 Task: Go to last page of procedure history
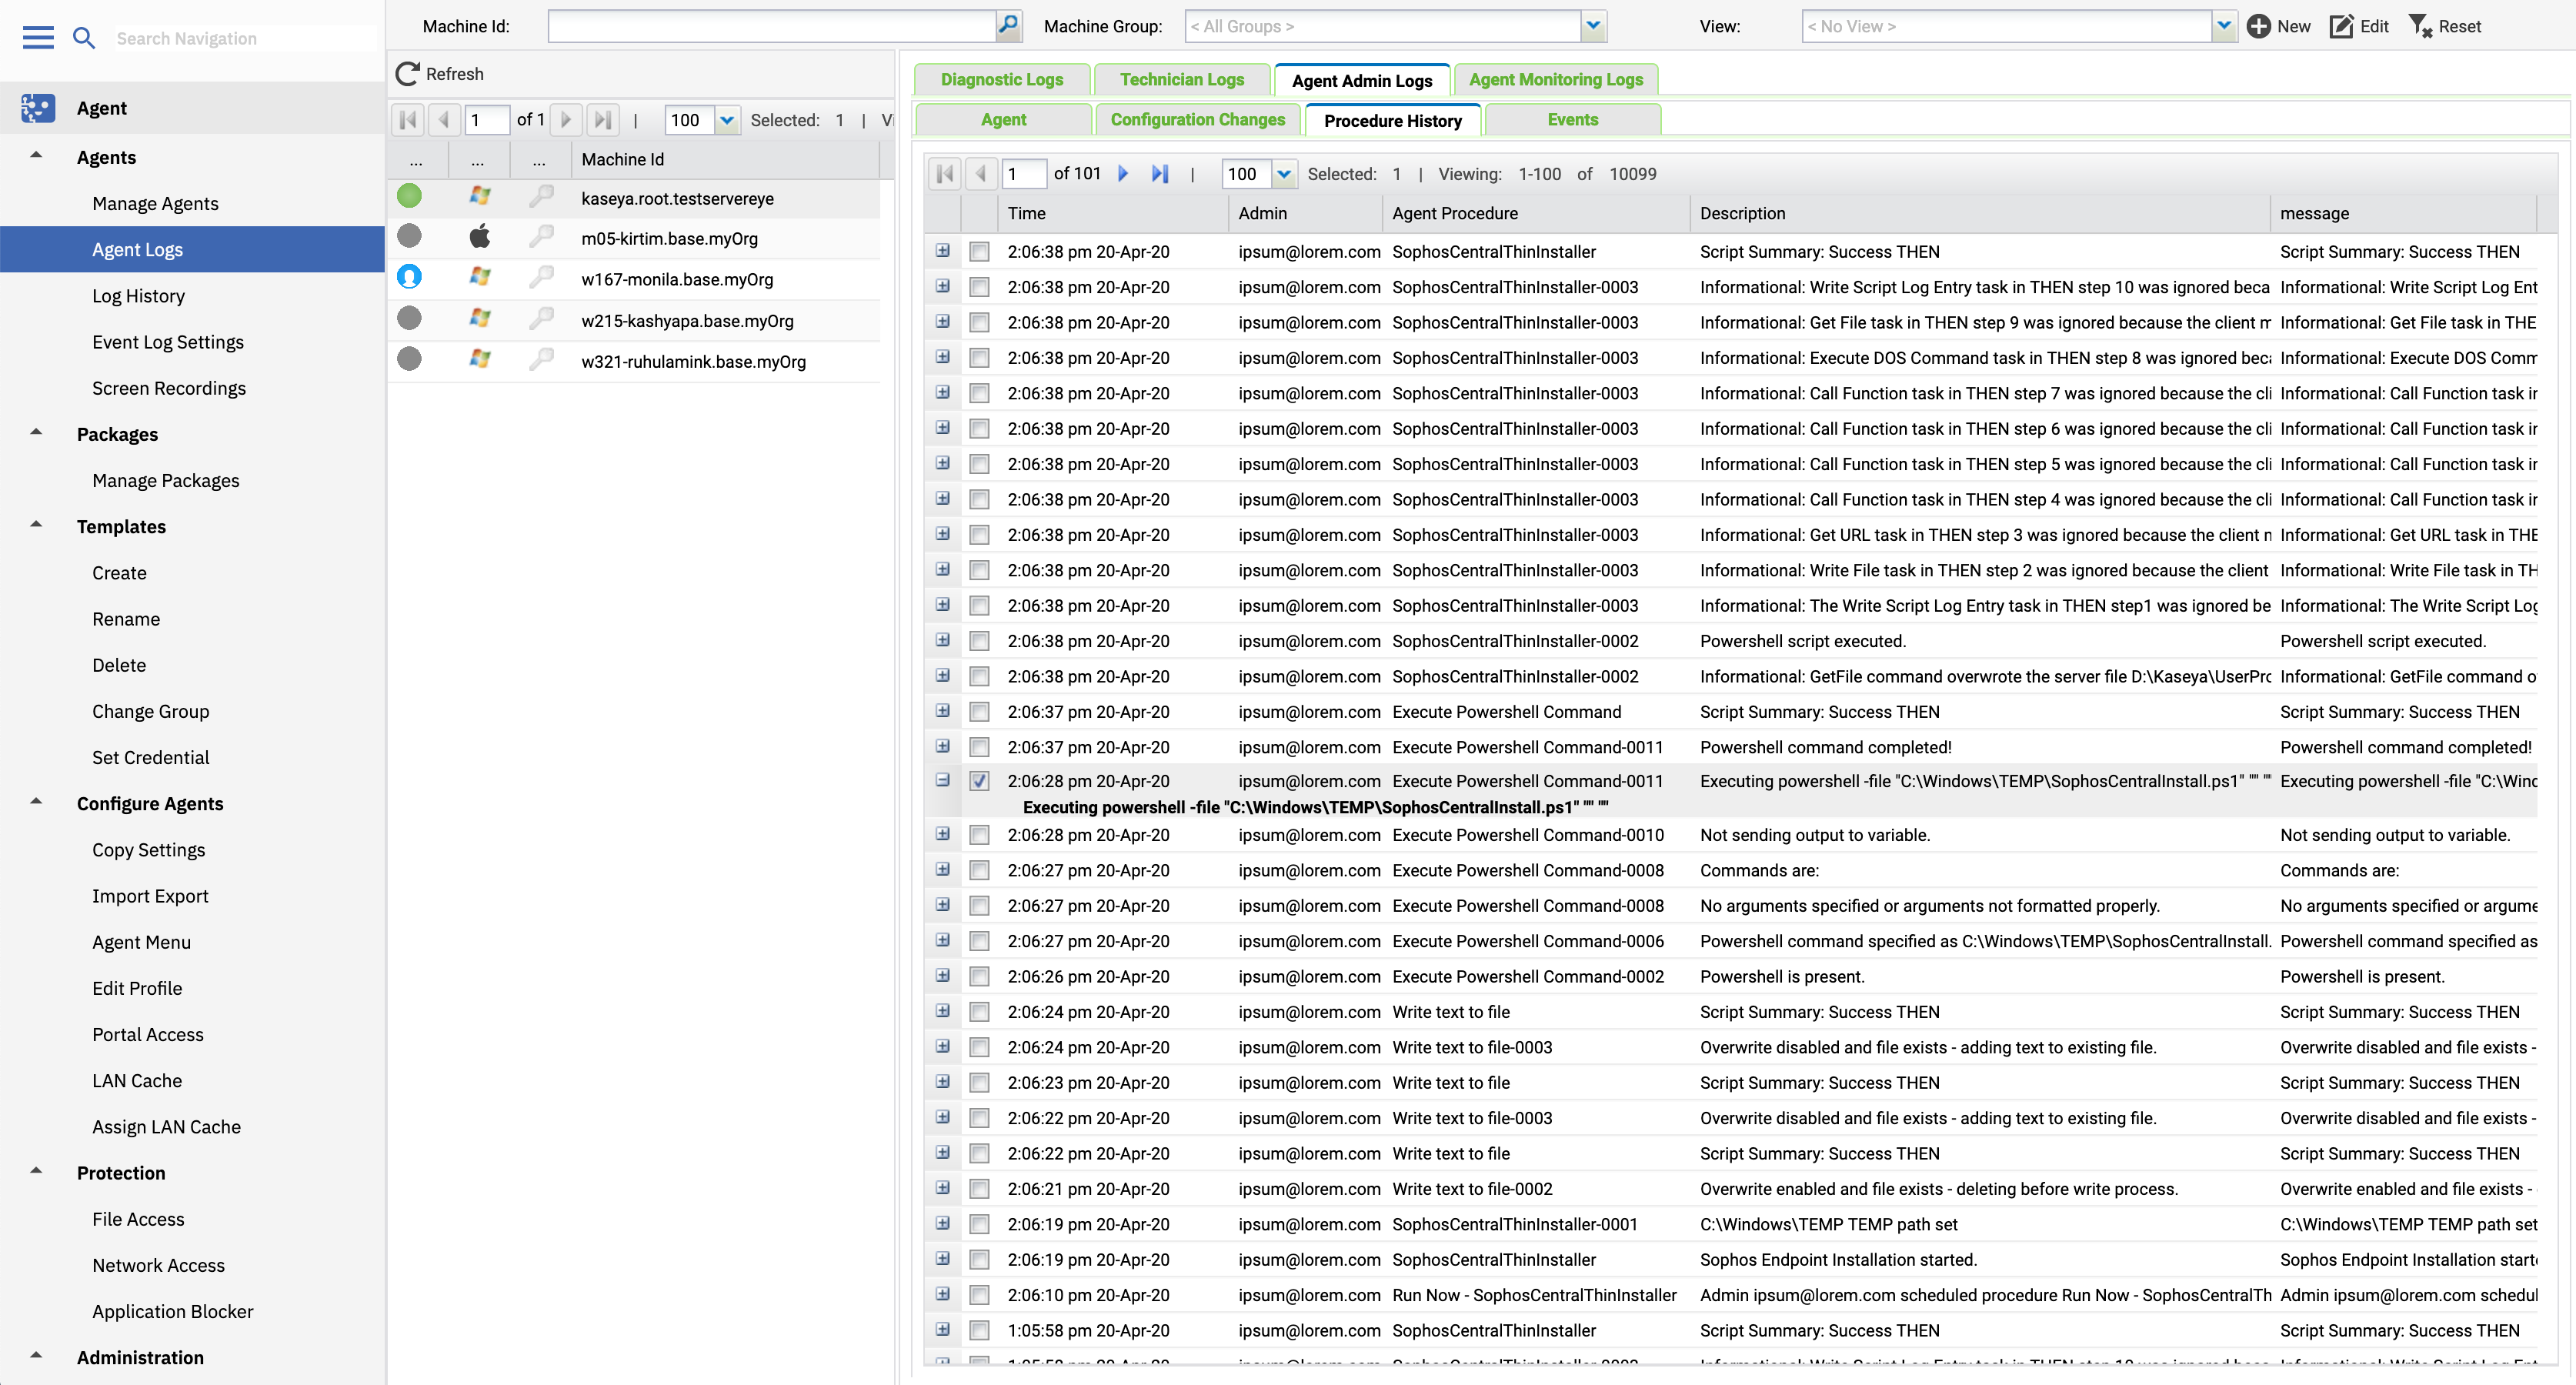pyautogui.click(x=1160, y=174)
